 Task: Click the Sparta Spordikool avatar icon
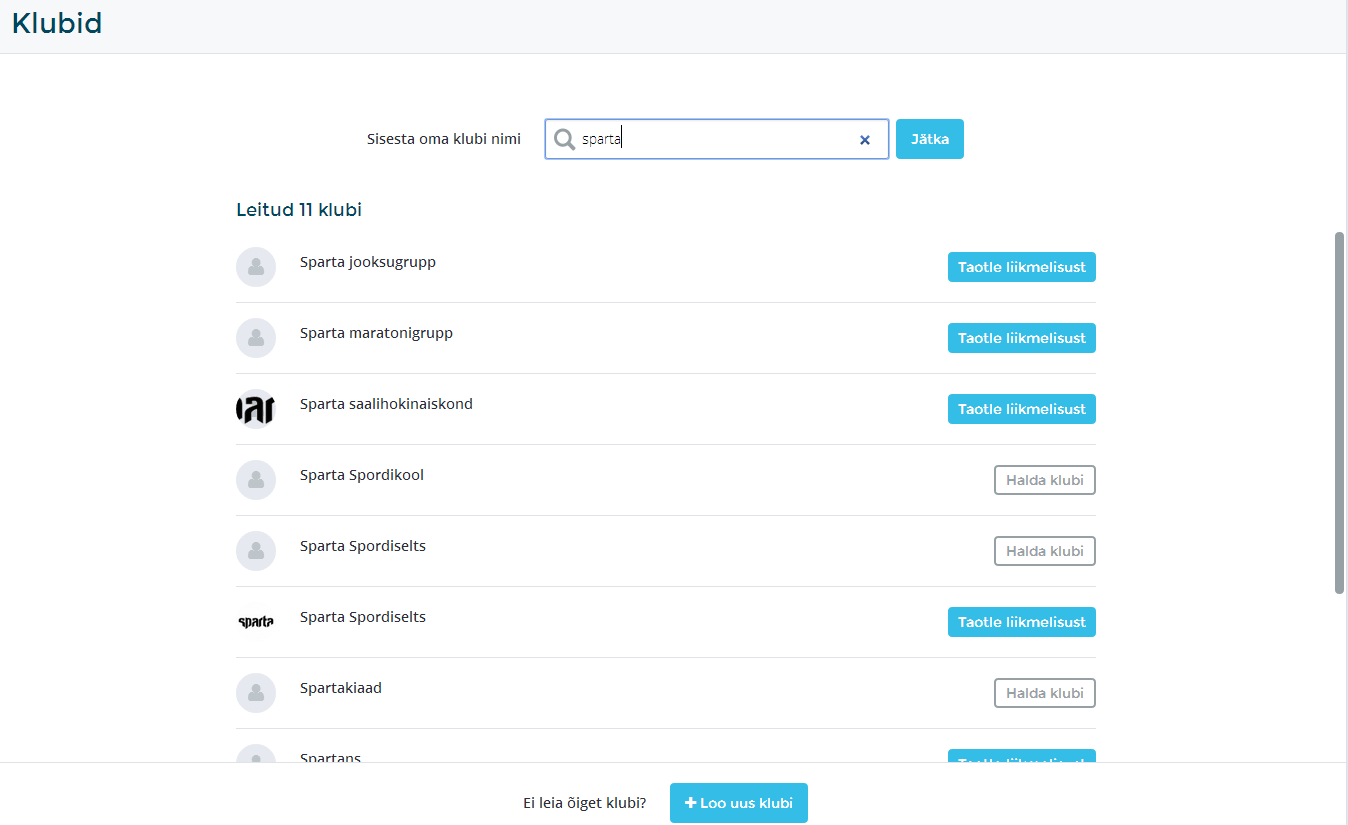256,480
